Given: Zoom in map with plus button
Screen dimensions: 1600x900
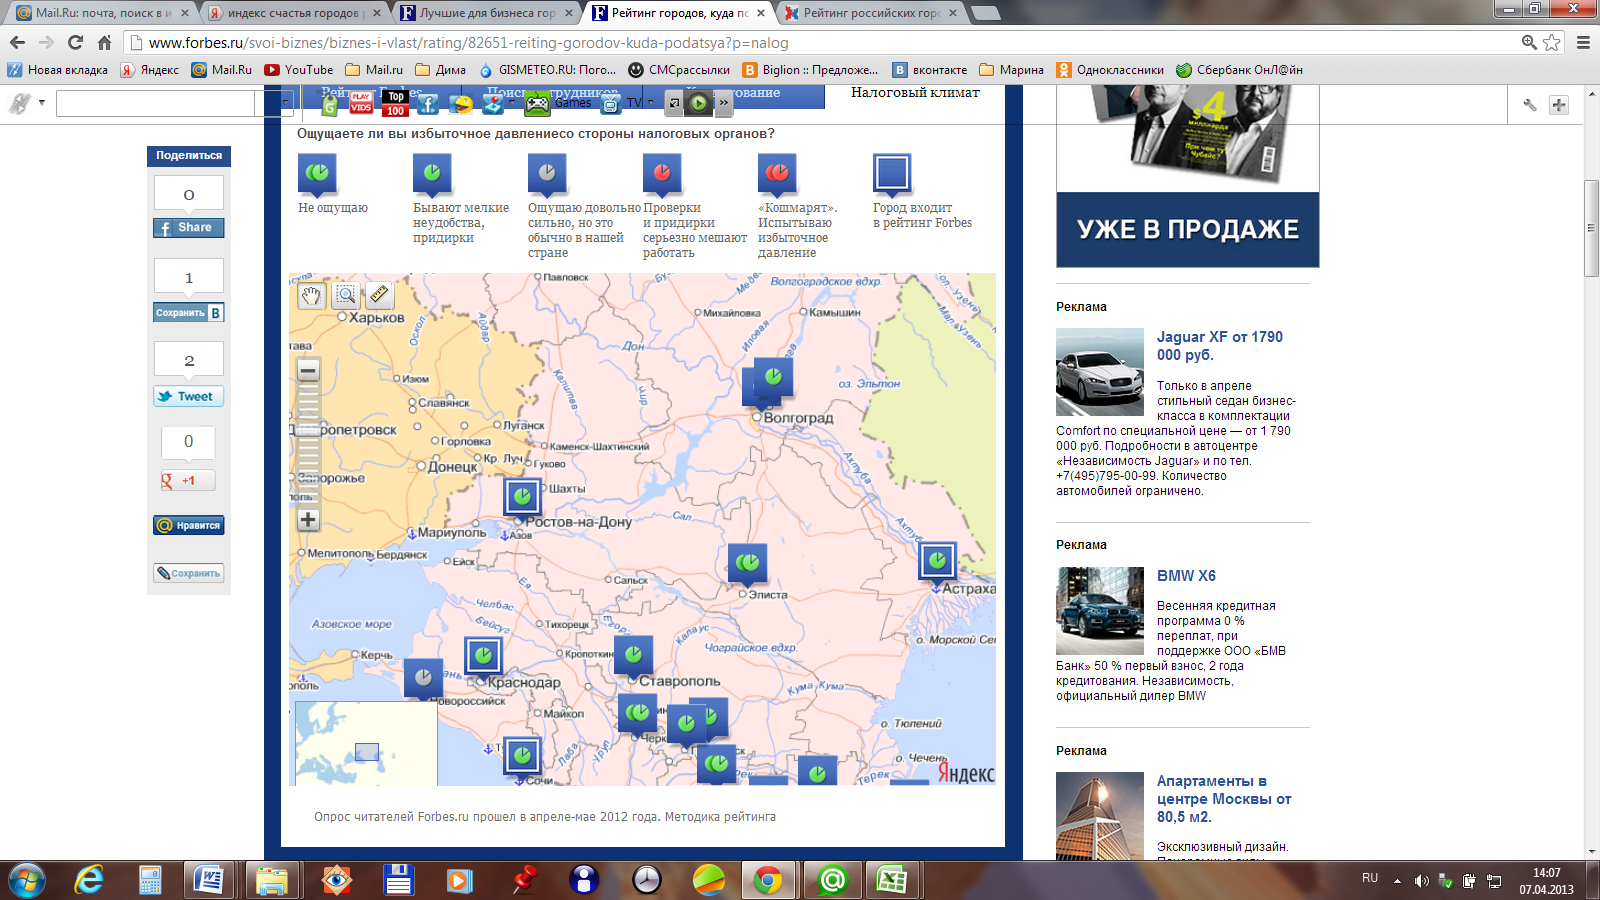Looking at the screenshot, I should (x=308, y=520).
